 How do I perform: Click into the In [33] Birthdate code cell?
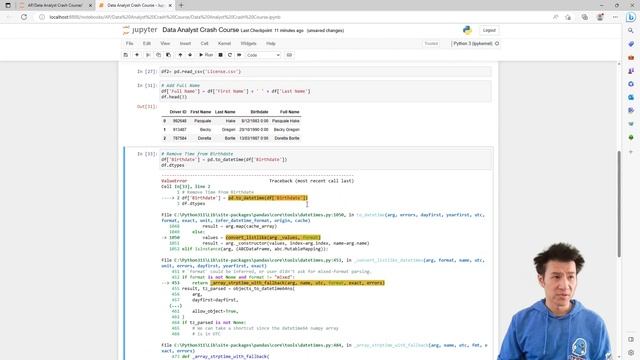click(325, 160)
